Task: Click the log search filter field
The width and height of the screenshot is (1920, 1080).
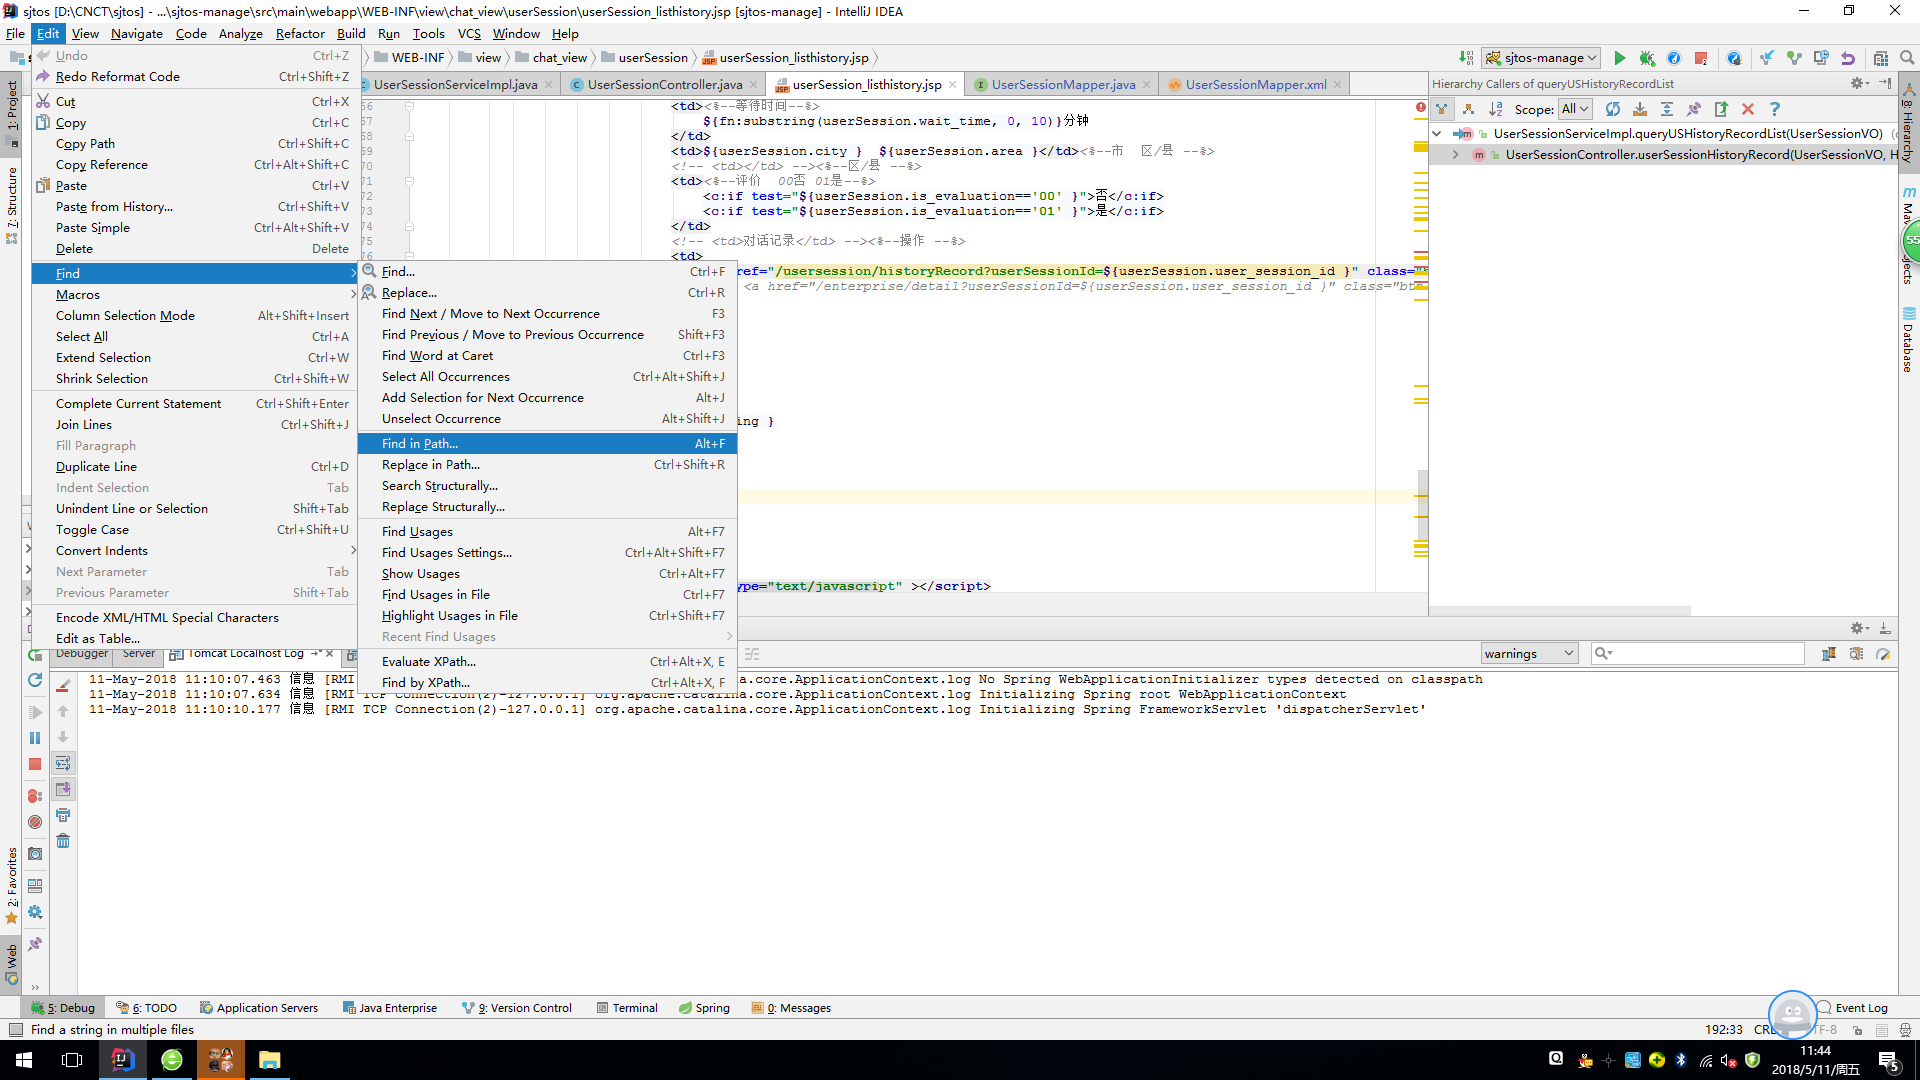Action: 1698,654
